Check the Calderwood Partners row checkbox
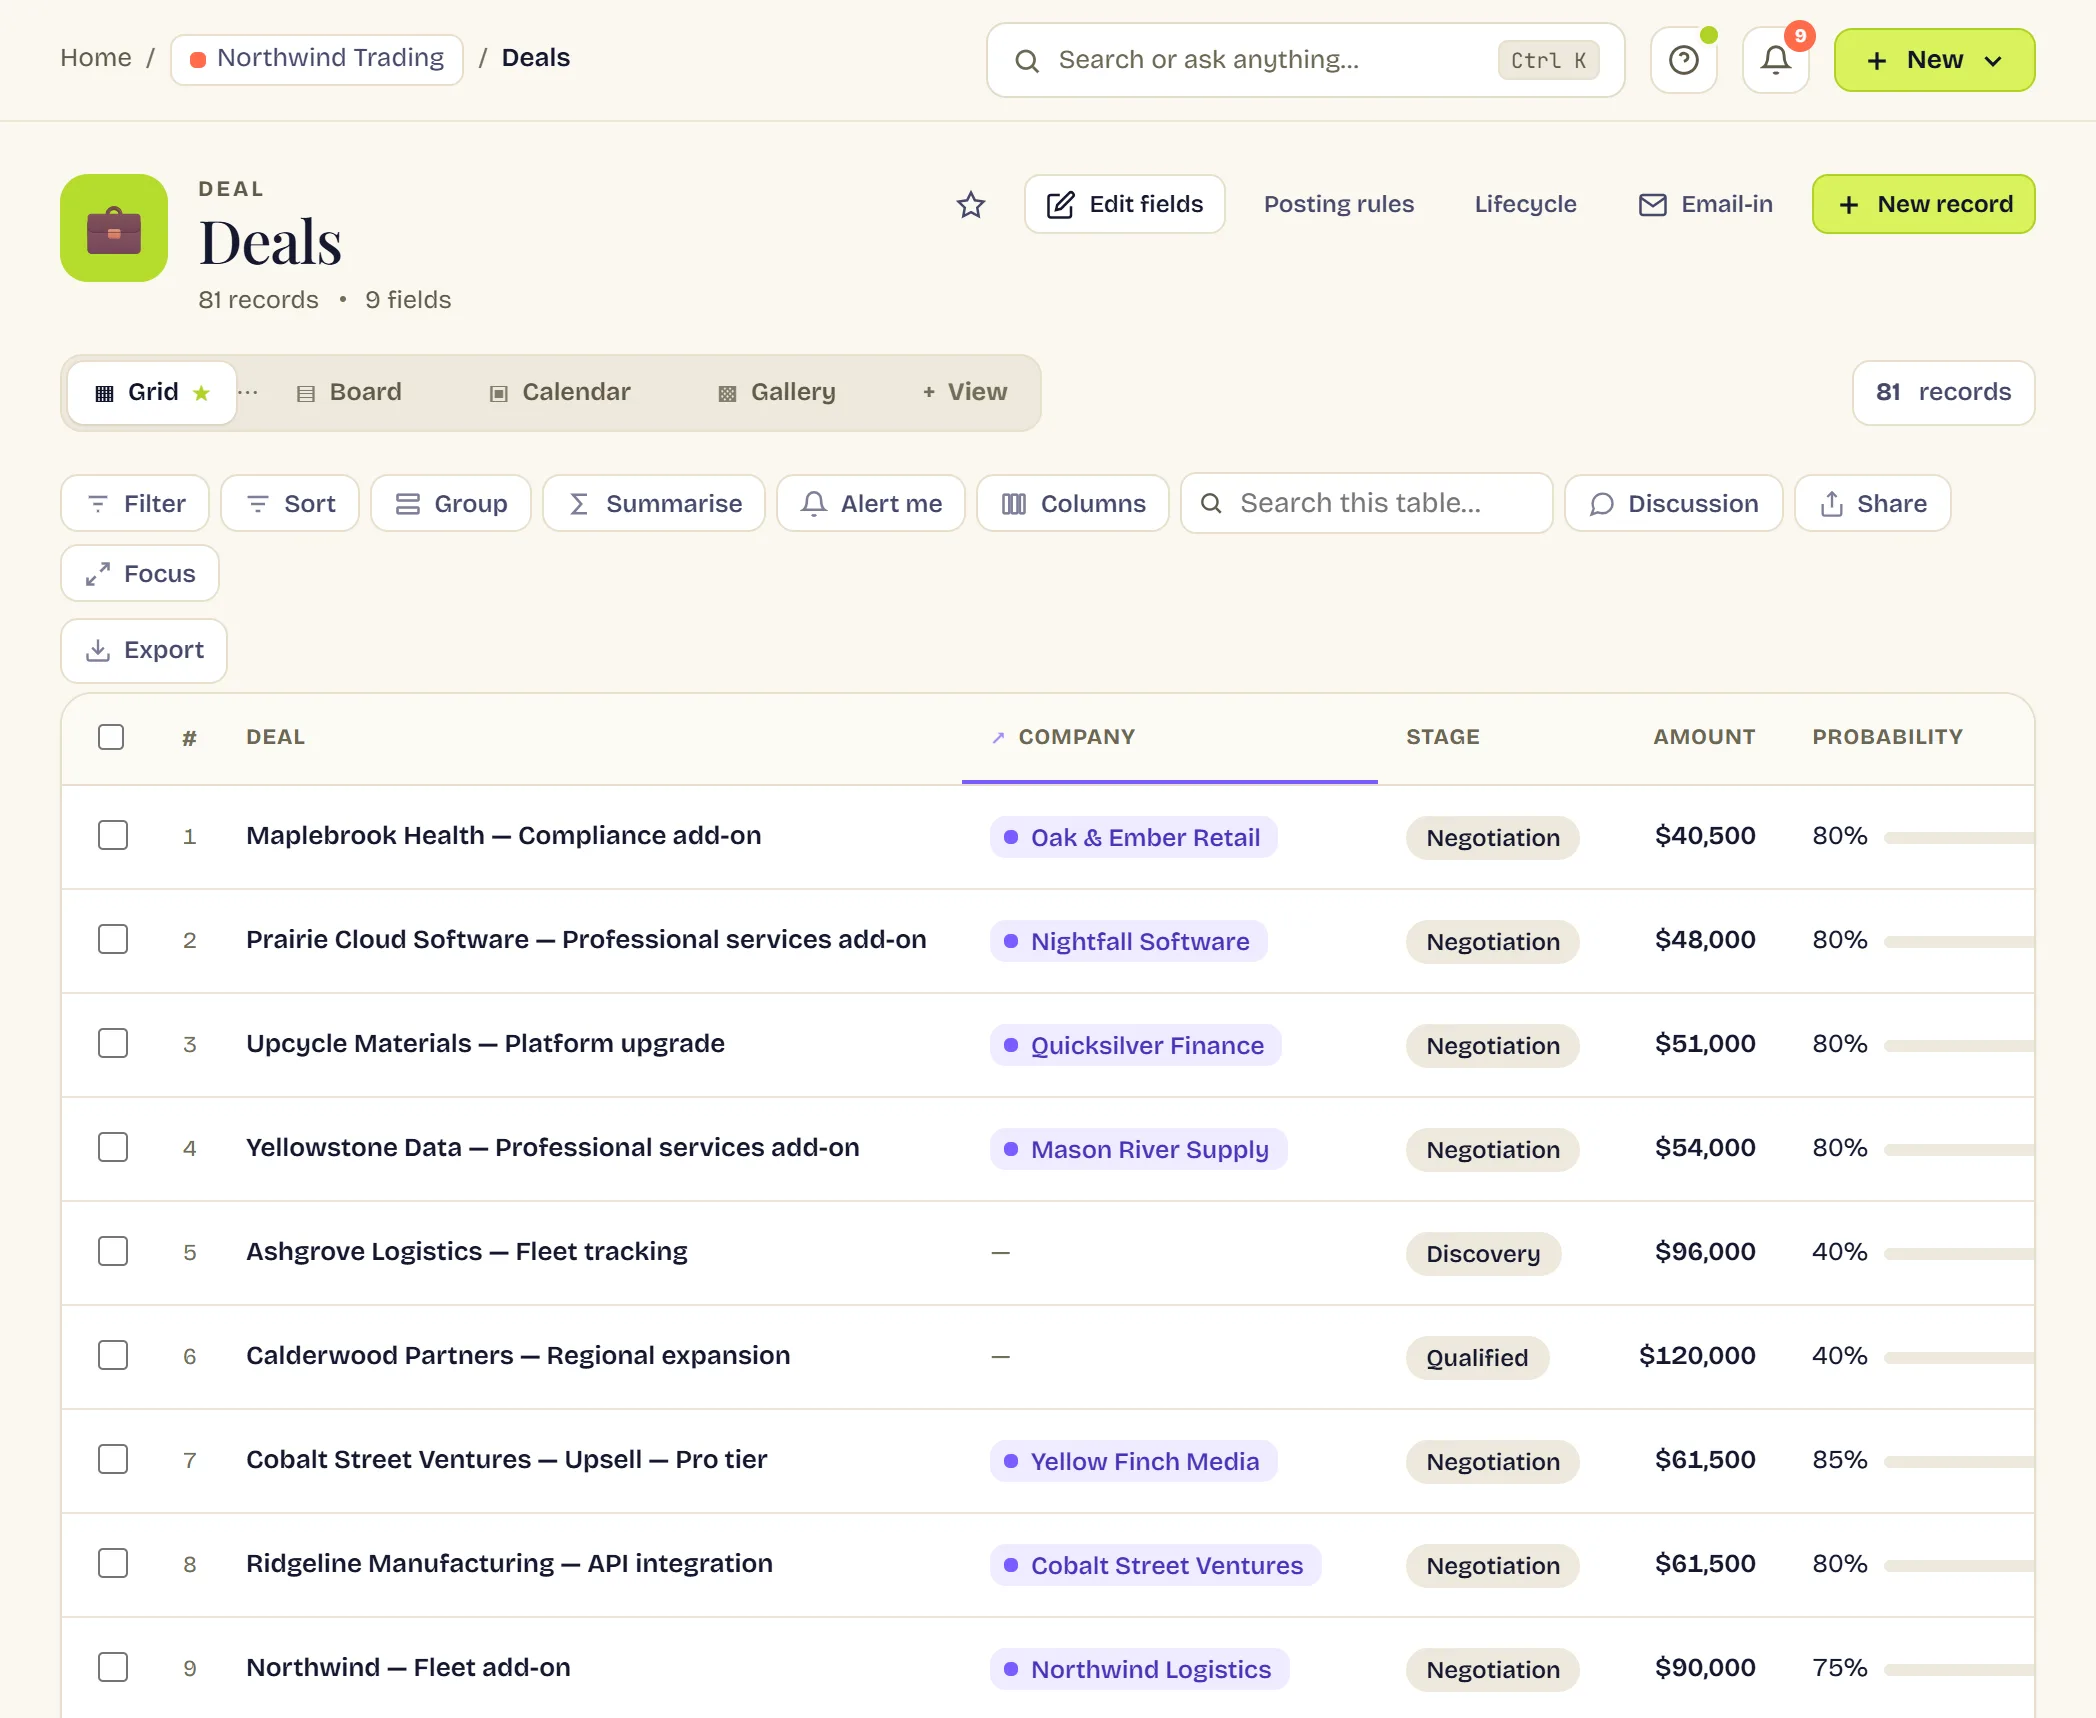 (113, 1355)
